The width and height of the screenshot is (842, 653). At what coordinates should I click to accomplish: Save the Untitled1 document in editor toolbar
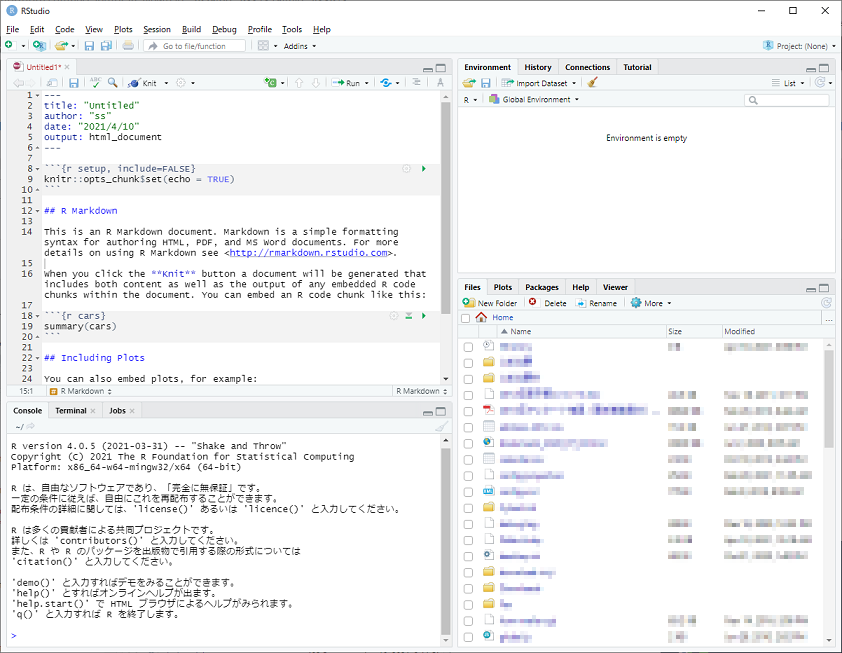point(74,83)
